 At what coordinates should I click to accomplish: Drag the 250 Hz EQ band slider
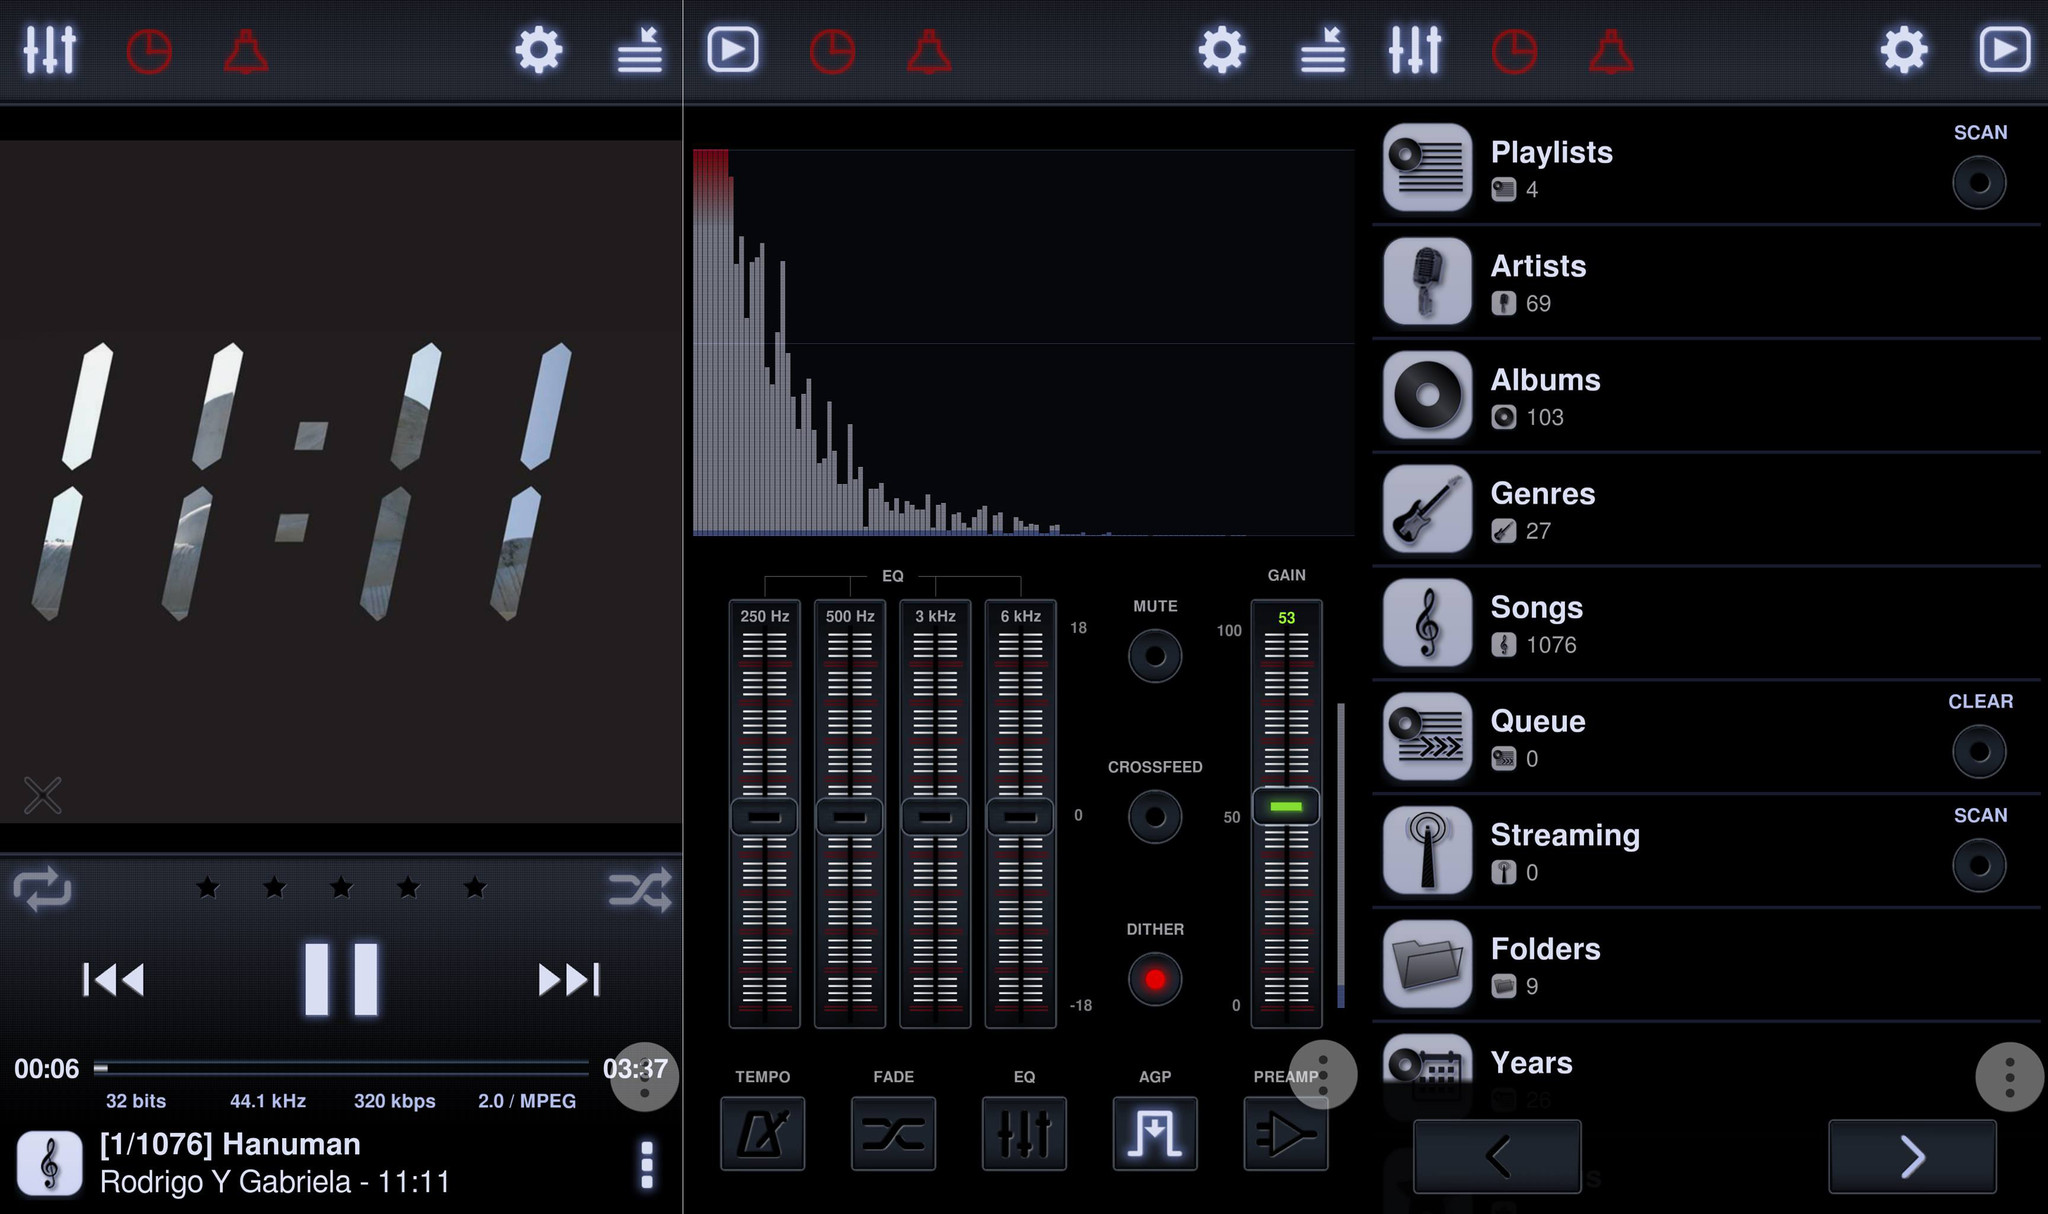pyautogui.click(x=766, y=817)
